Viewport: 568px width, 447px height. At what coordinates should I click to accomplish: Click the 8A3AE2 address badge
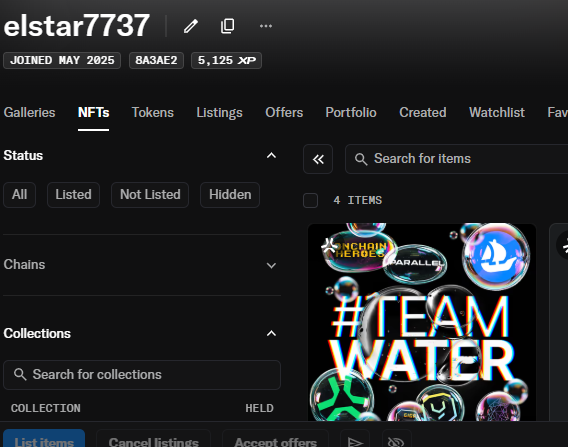tap(156, 60)
